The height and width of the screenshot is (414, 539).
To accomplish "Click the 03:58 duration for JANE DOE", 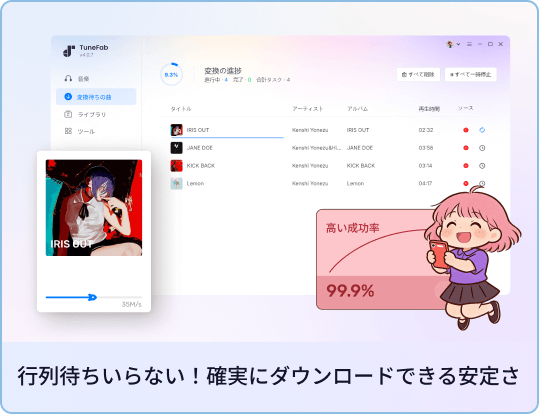I will 426,148.
